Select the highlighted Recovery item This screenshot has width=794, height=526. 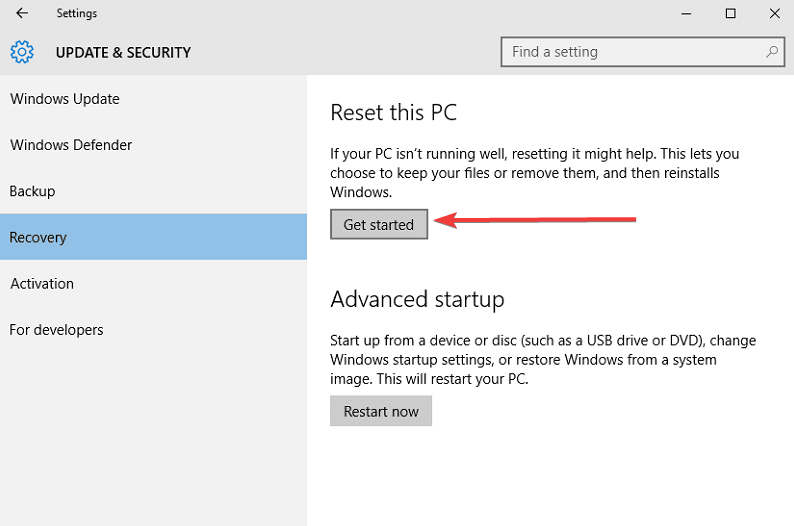point(153,237)
